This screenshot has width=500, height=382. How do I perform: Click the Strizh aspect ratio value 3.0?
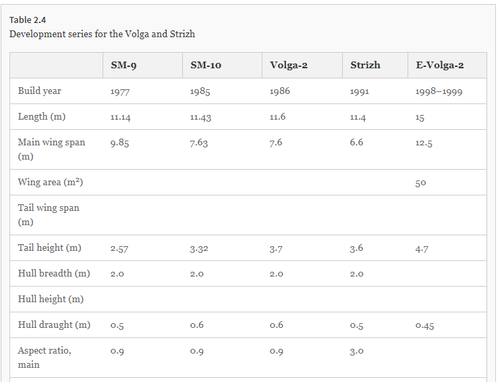click(x=357, y=351)
